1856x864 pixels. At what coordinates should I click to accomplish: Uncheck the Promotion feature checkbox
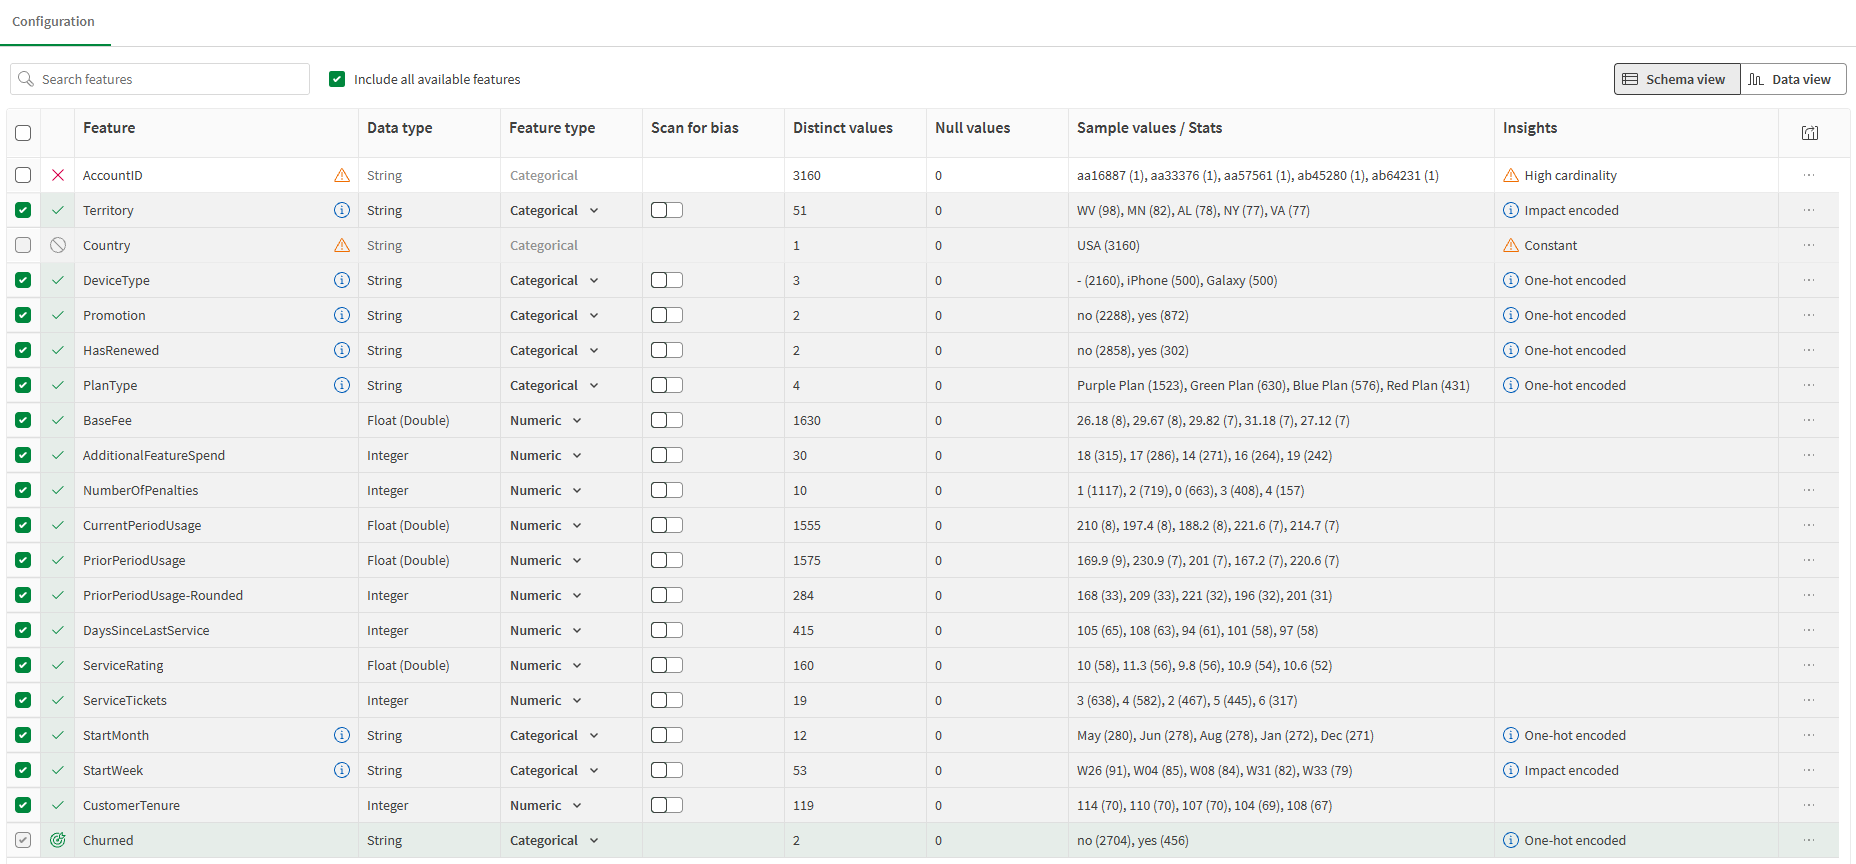coord(23,315)
